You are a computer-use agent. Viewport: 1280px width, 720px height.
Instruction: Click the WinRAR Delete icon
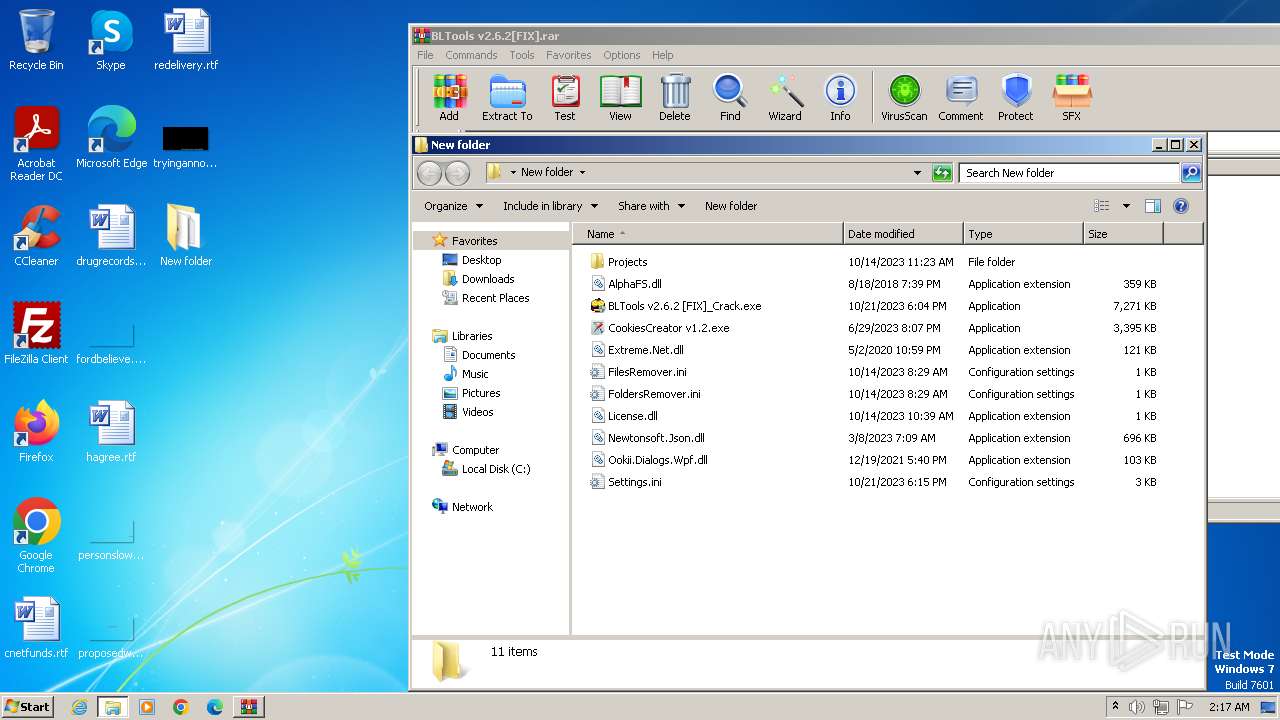point(675,98)
